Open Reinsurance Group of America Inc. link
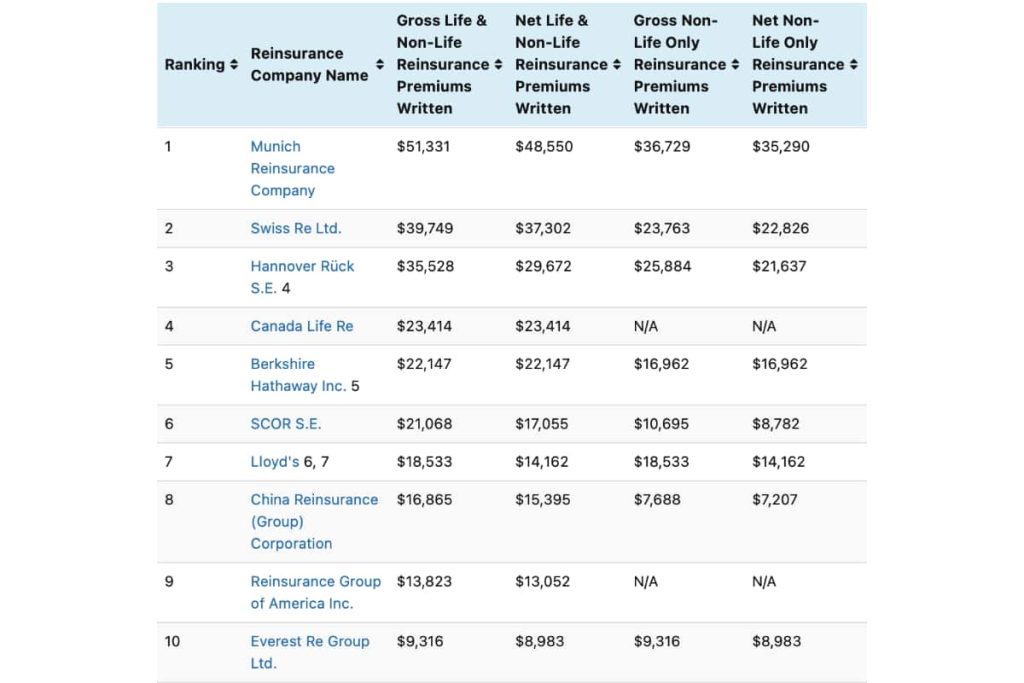This screenshot has width=1024, height=683. 316,592
